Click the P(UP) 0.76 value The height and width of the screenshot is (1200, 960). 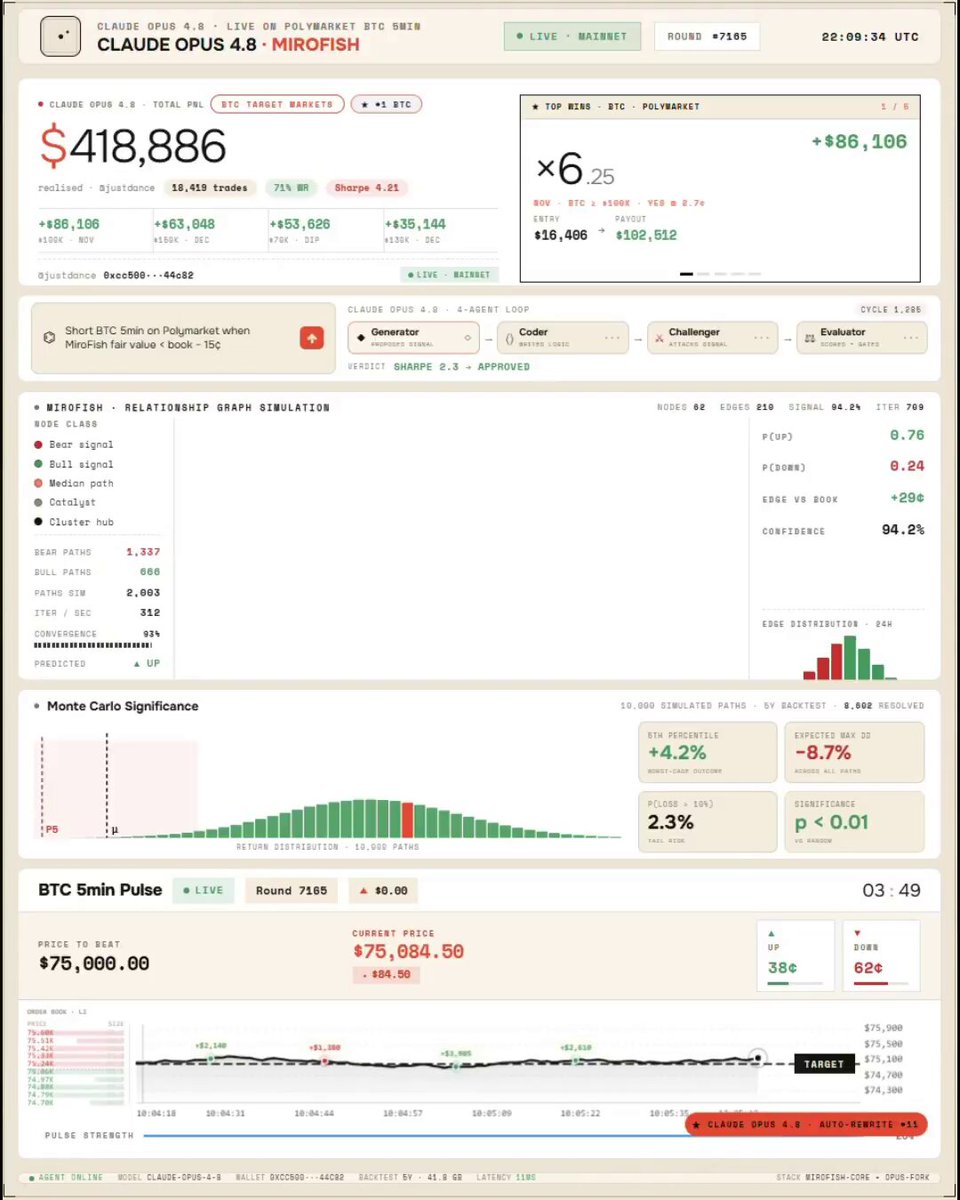[x=907, y=435]
